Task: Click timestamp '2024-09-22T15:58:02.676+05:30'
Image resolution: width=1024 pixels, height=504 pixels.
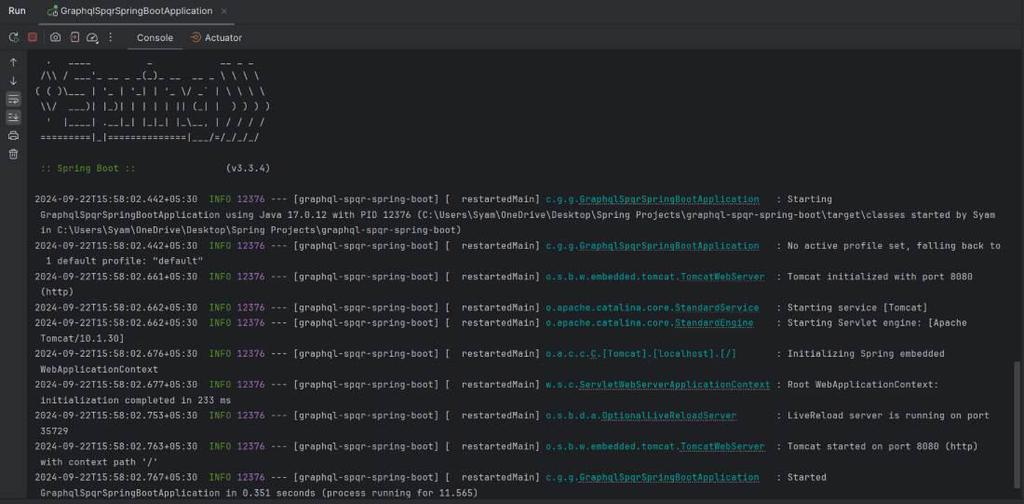Action: 116,354
